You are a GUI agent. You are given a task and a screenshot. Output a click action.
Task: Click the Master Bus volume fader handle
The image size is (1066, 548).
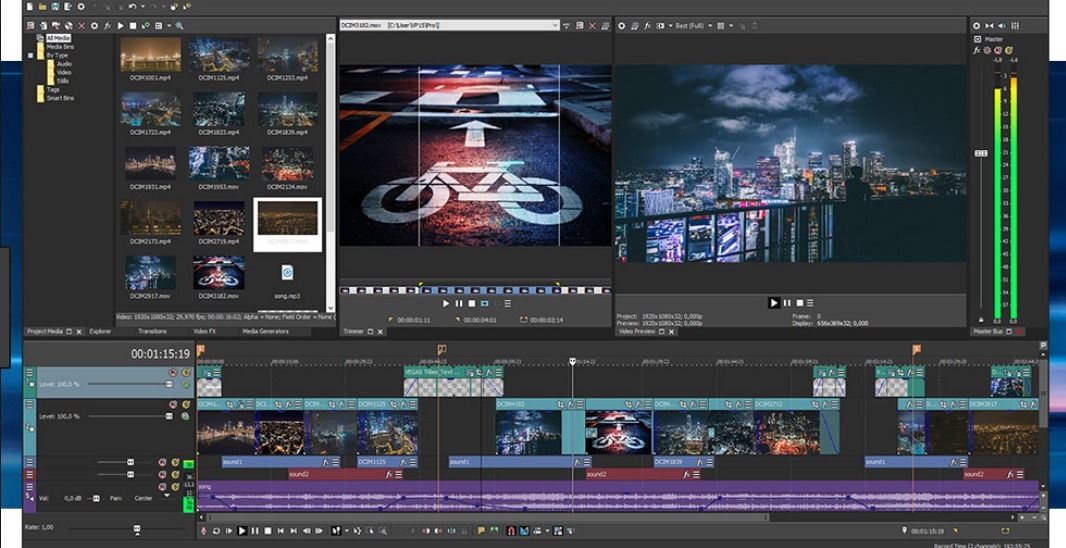pyautogui.click(x=981, y=153)
